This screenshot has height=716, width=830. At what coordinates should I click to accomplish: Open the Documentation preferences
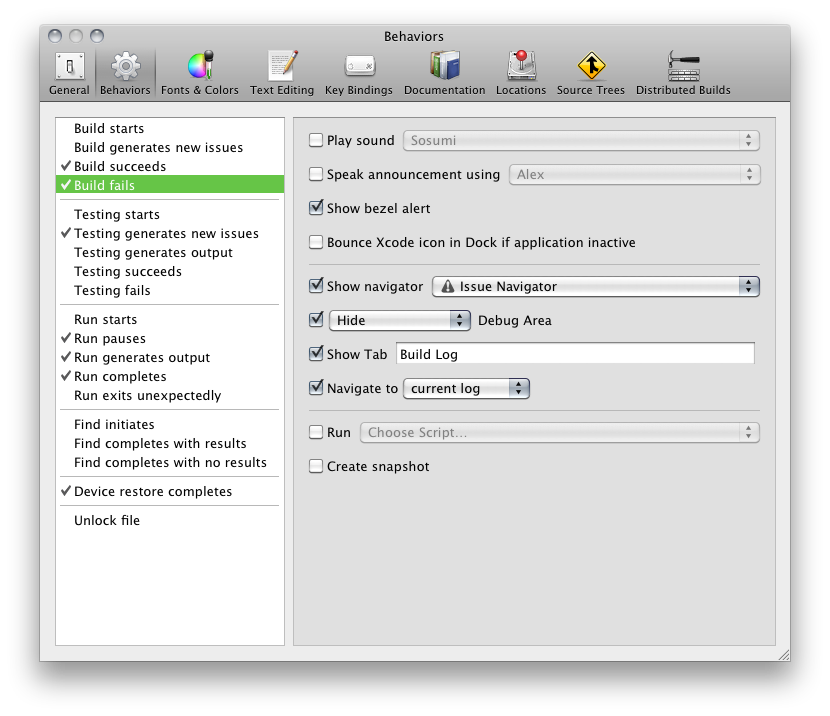pyautogui.click(x=445, y=74)
